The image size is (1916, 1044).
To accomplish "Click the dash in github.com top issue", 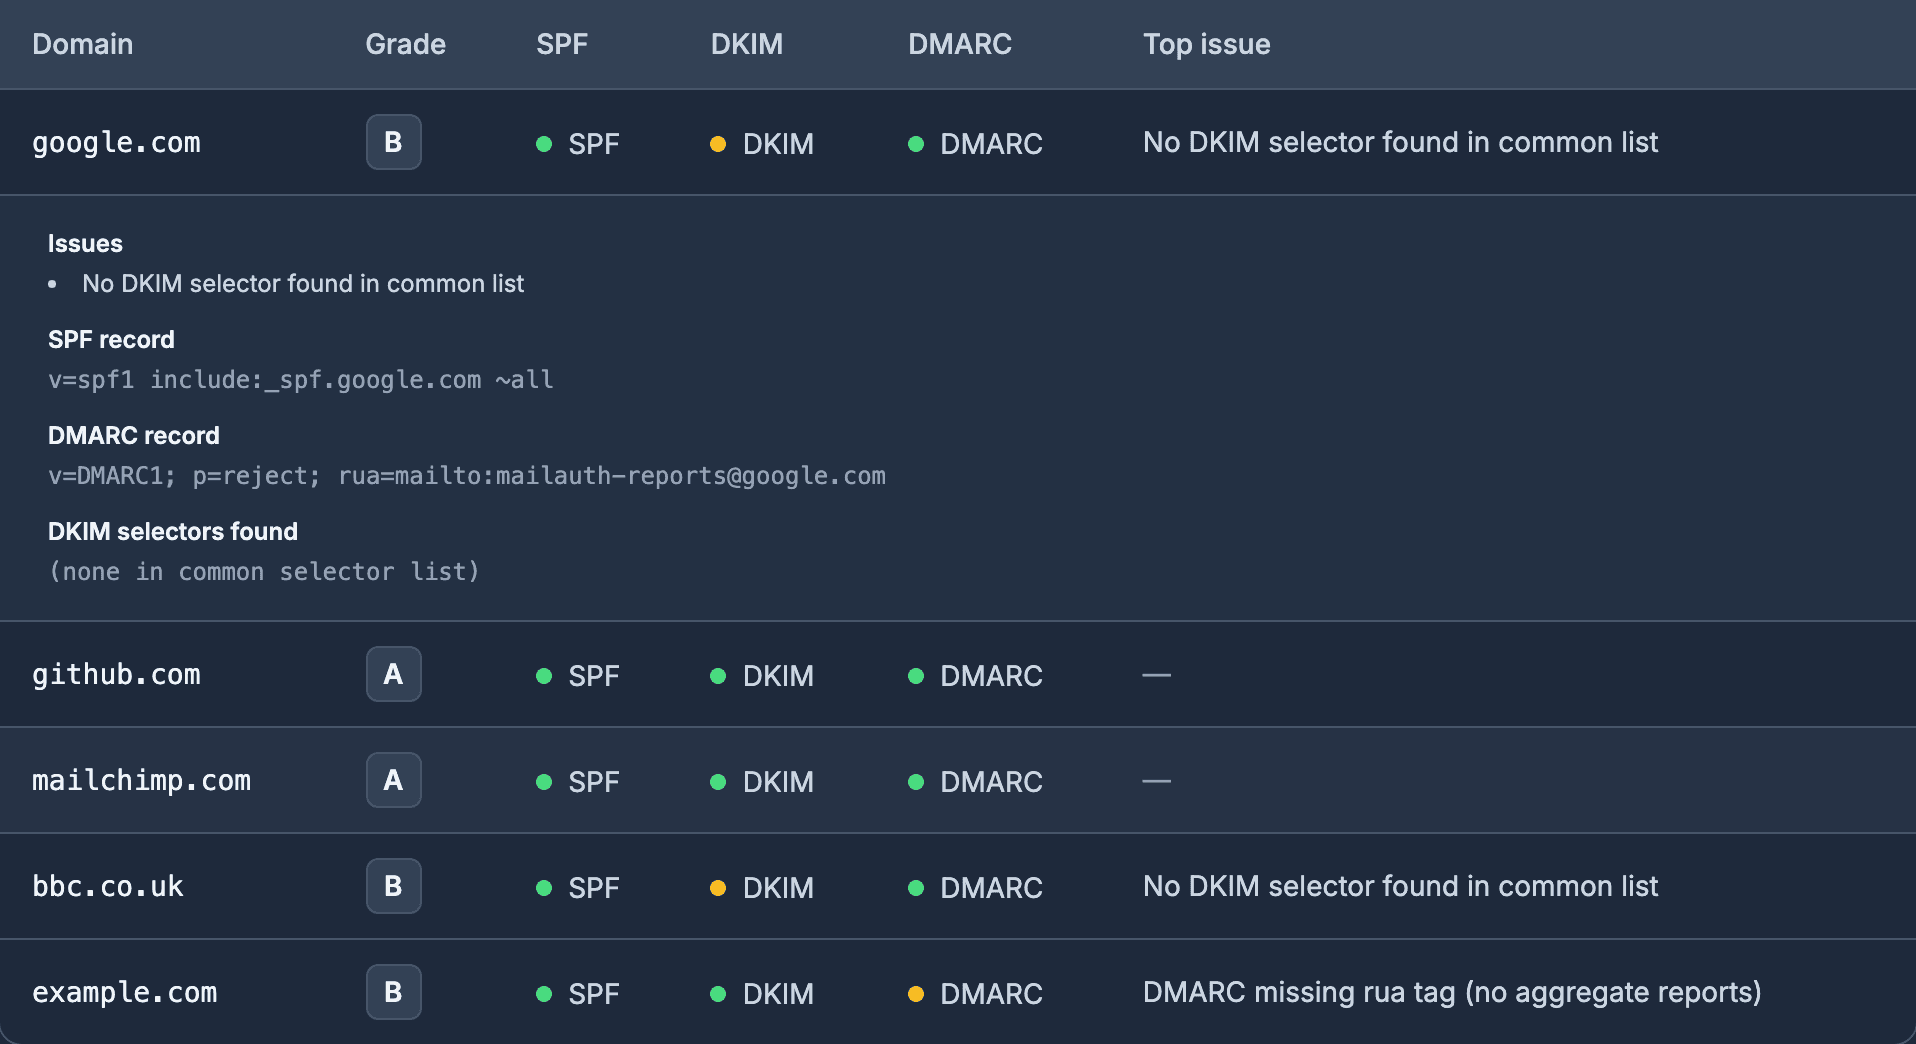I will pos(1157,675).
